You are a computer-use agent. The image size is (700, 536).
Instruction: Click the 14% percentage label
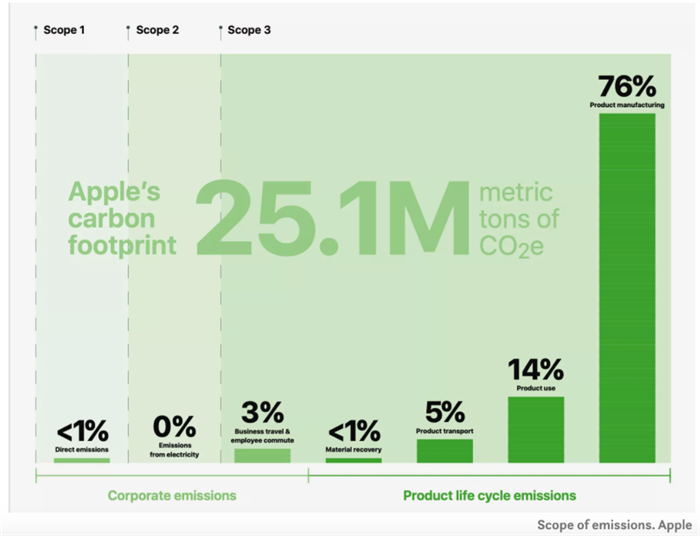coord(535,370)
